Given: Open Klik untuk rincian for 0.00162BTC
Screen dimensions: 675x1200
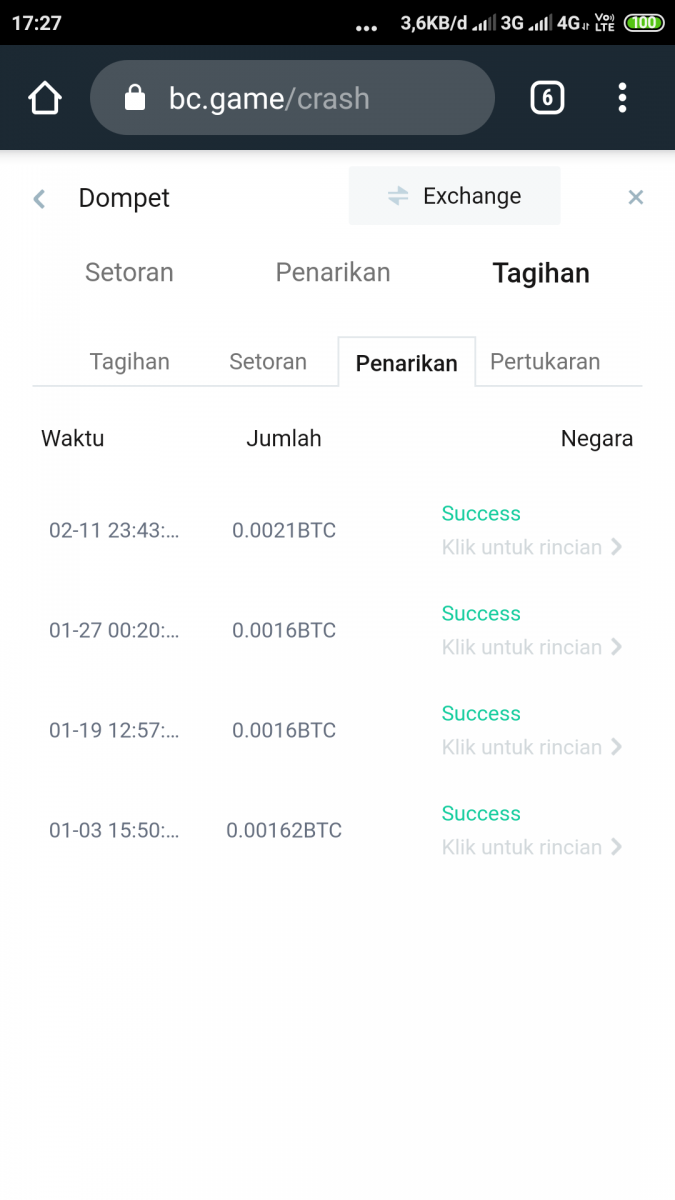Looking at the screenshot, I should coord(531,847).
